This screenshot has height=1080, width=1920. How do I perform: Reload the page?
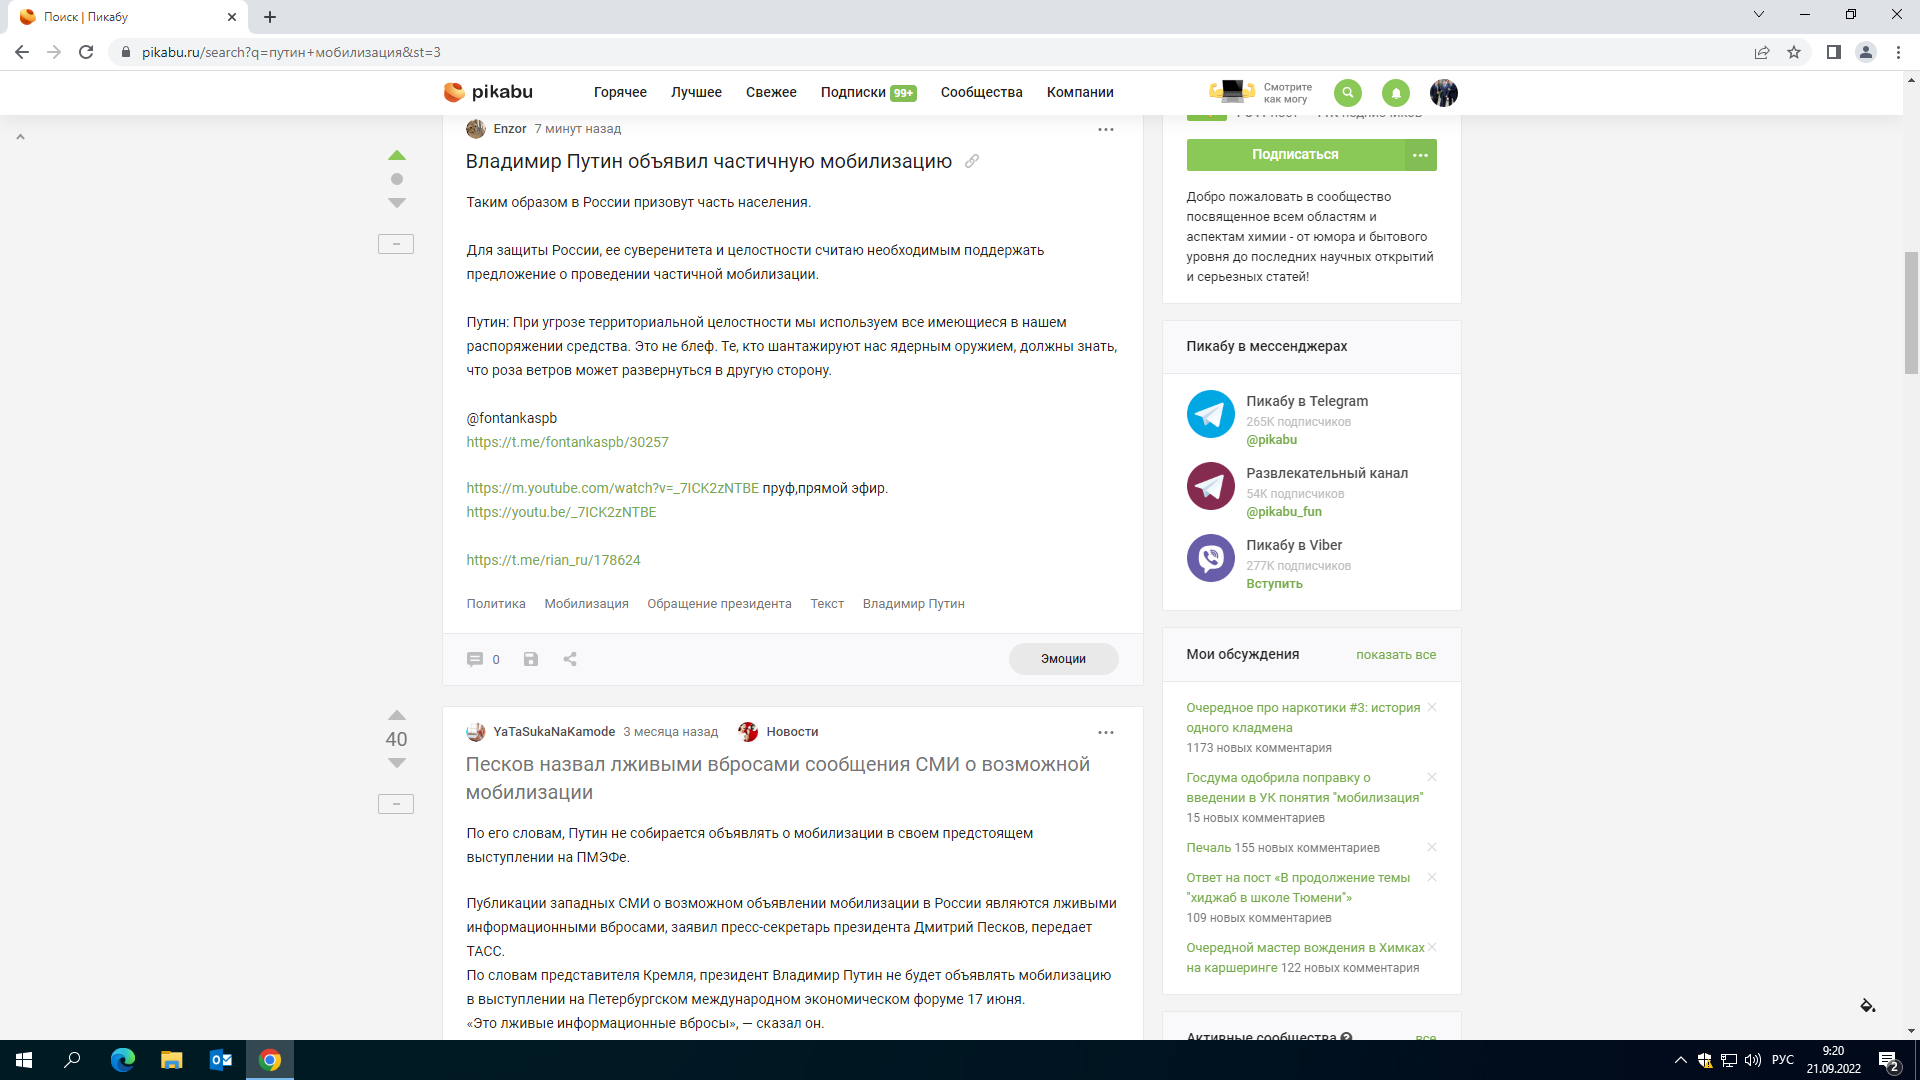click(x=86, y=52)
